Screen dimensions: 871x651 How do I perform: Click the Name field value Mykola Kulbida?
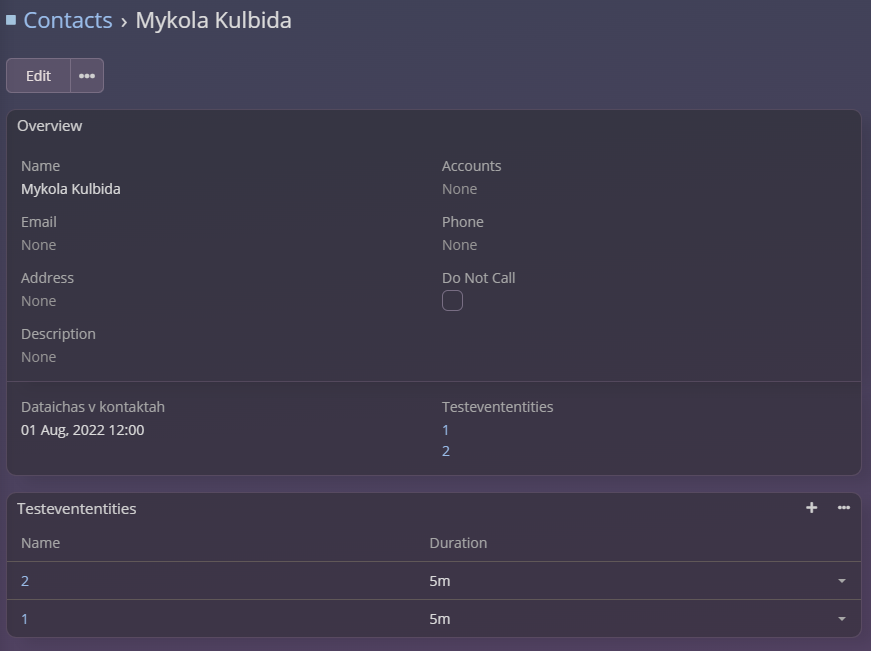click(x=70, y=189)
